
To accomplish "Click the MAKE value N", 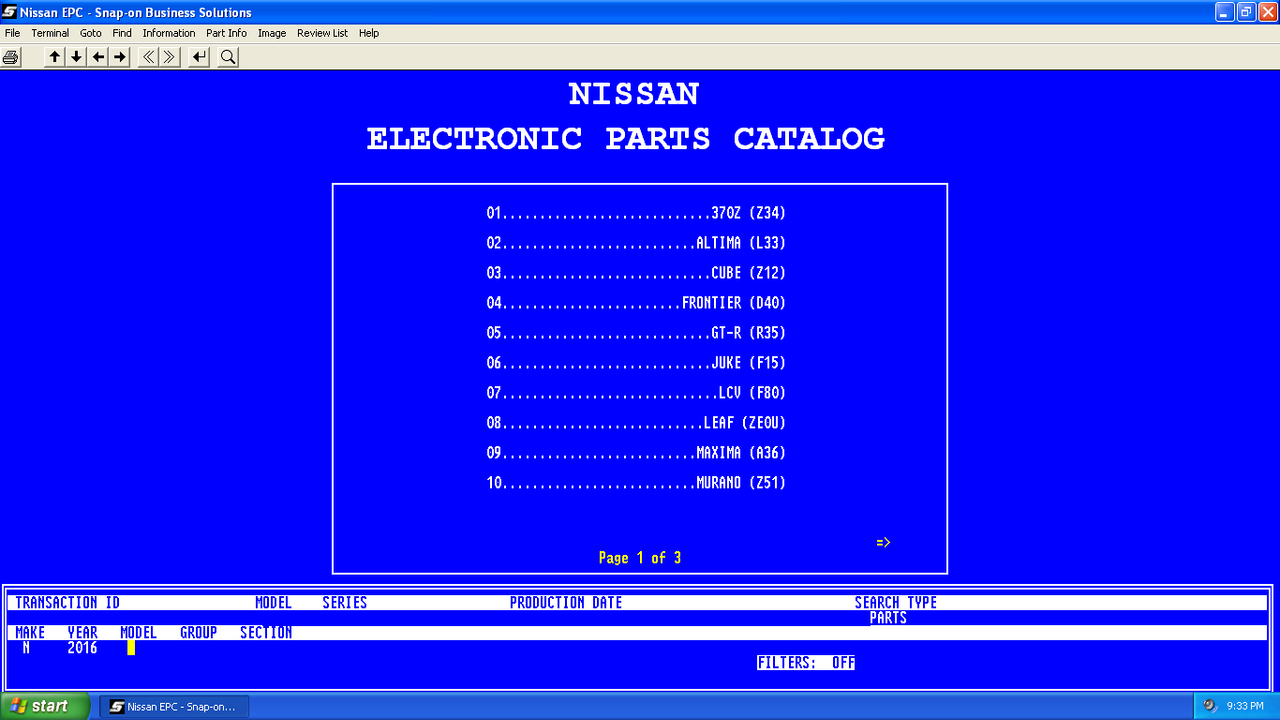I will (26, 648).
